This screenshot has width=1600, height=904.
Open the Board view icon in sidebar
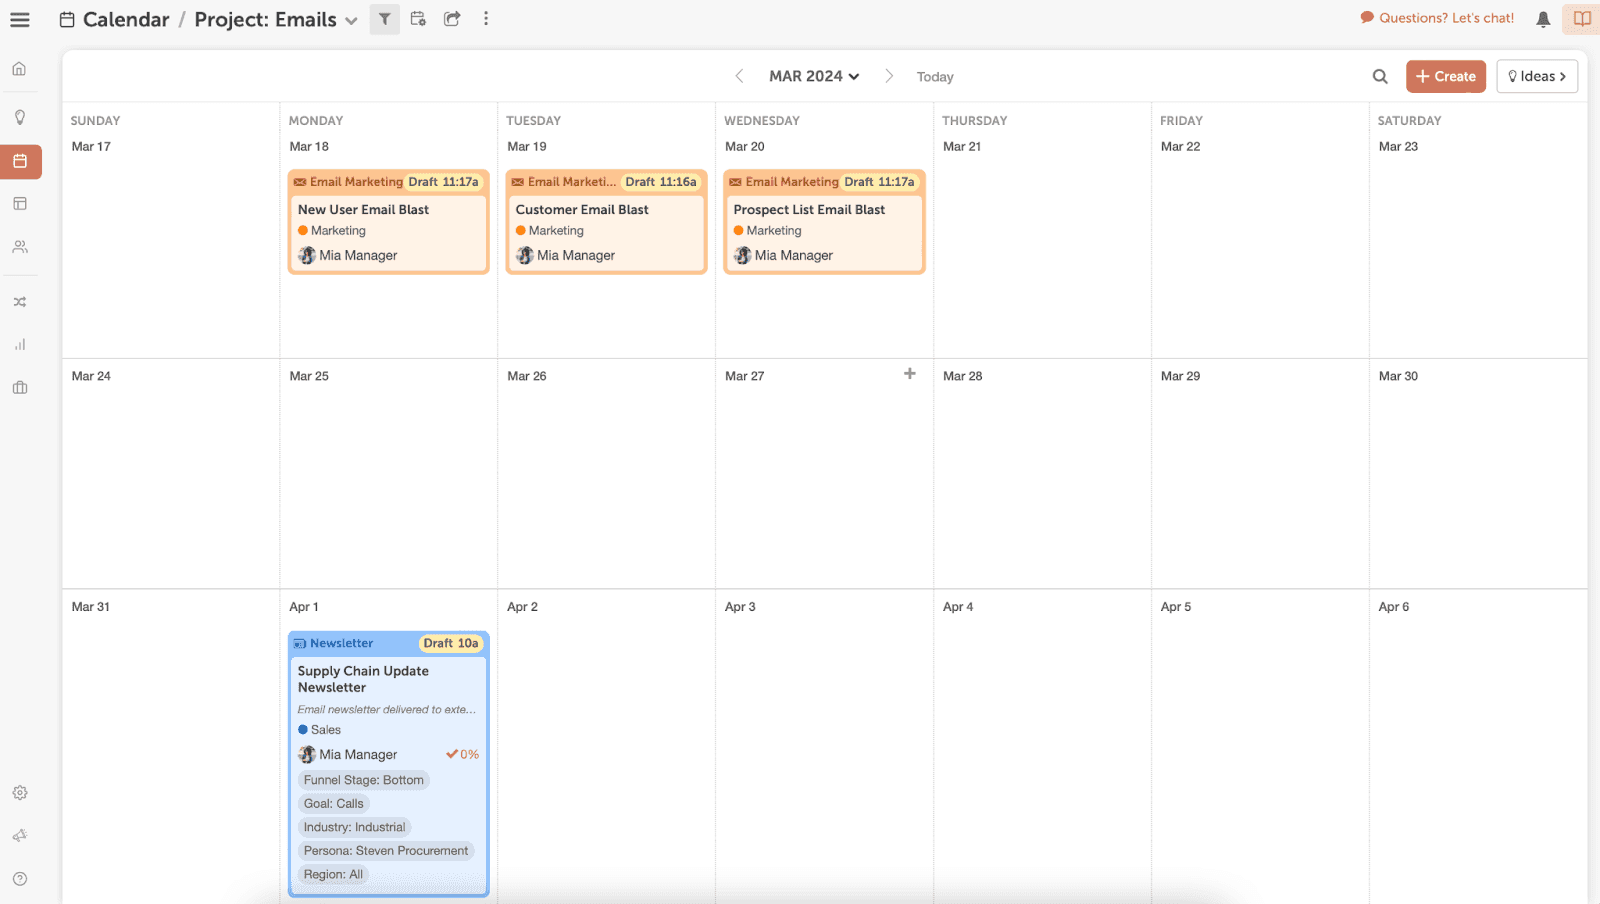click(x=20, y=203)
